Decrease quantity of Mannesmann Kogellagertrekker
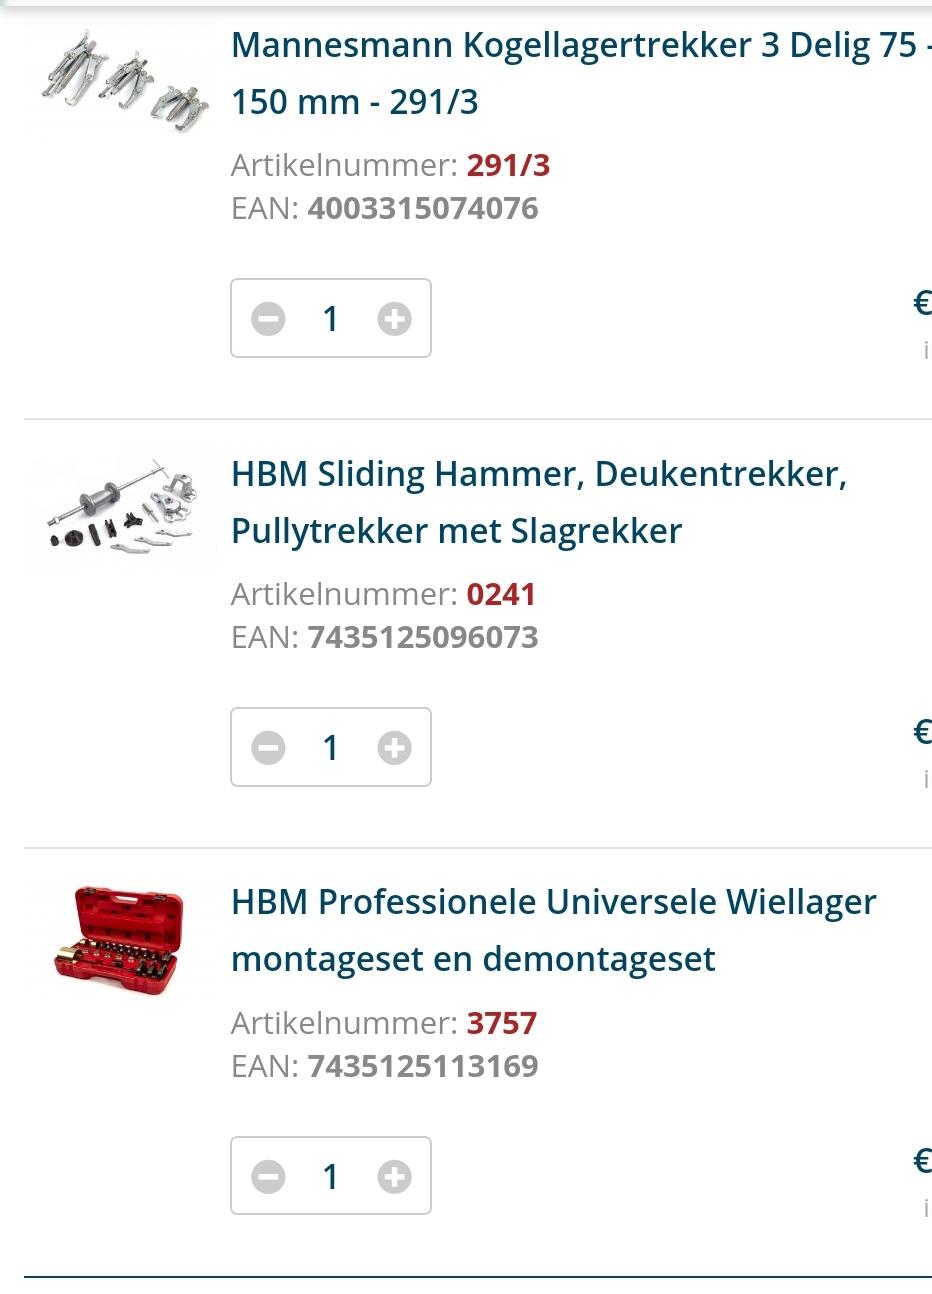 point(268,319)
